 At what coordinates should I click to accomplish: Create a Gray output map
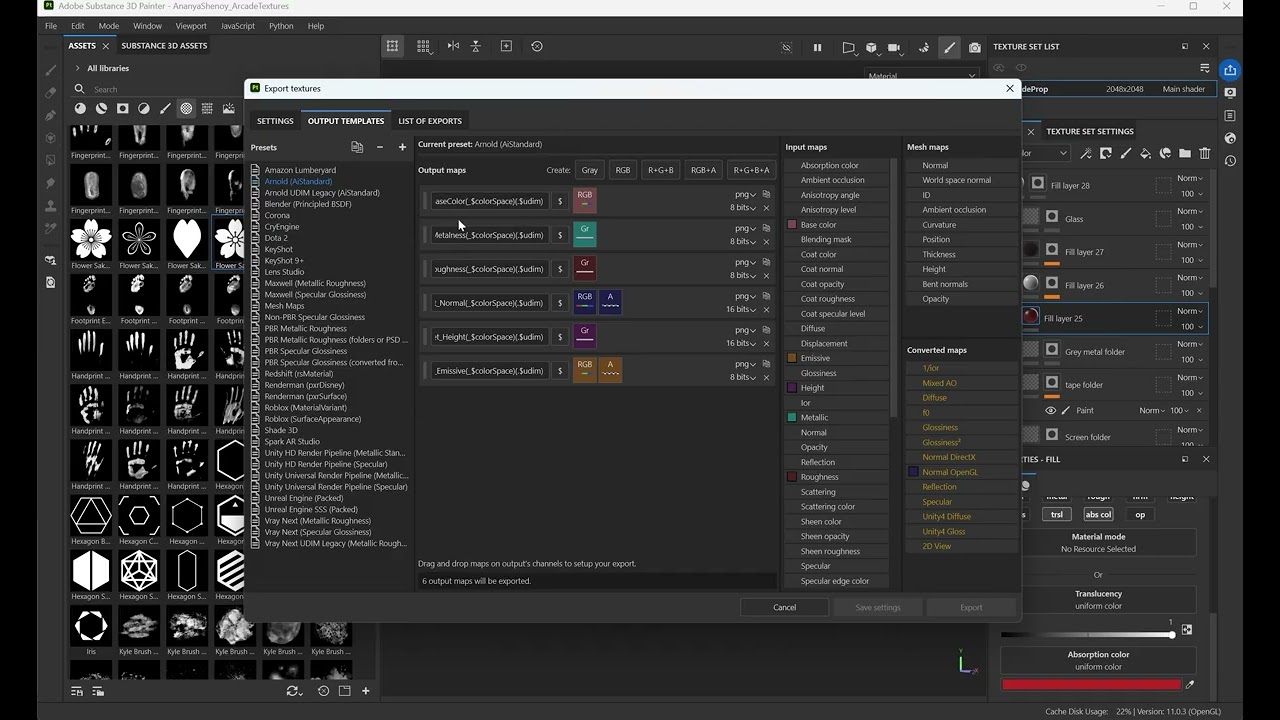pyautogui.click(x=590, y=170)
